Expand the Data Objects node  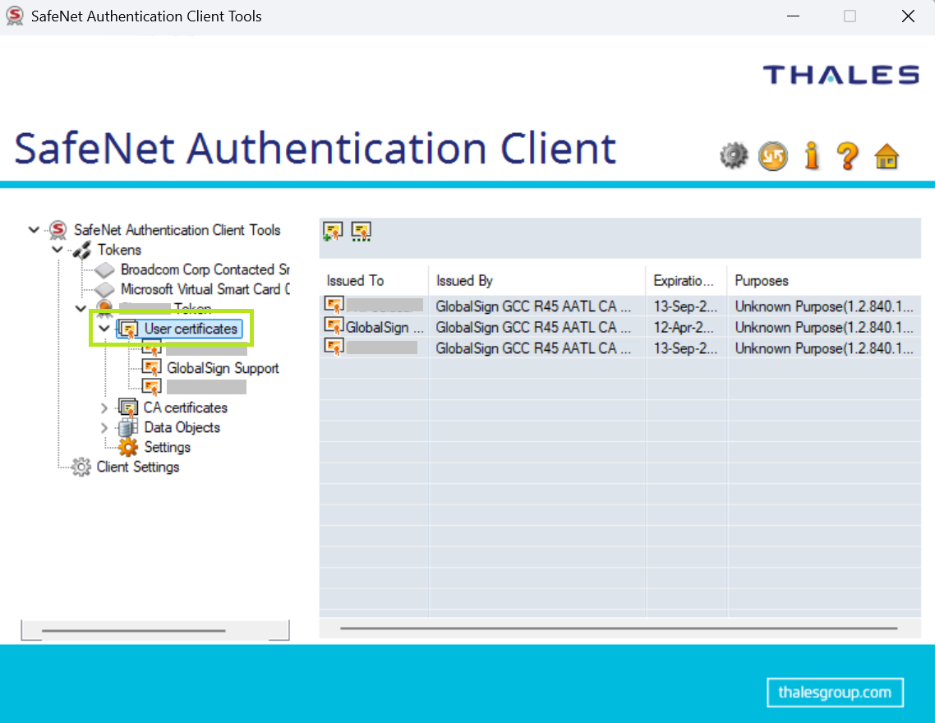click(104, 428)
